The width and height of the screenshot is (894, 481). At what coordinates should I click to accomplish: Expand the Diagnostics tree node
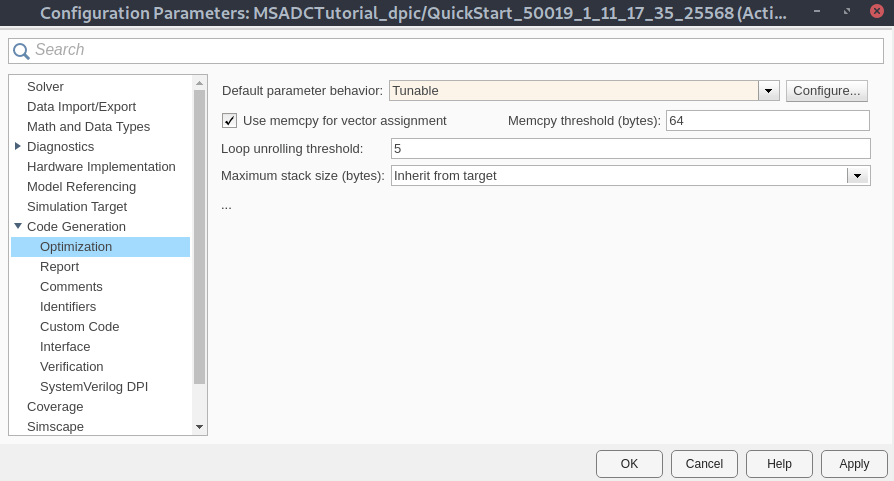pyautogui.click(x=18, y=147)
